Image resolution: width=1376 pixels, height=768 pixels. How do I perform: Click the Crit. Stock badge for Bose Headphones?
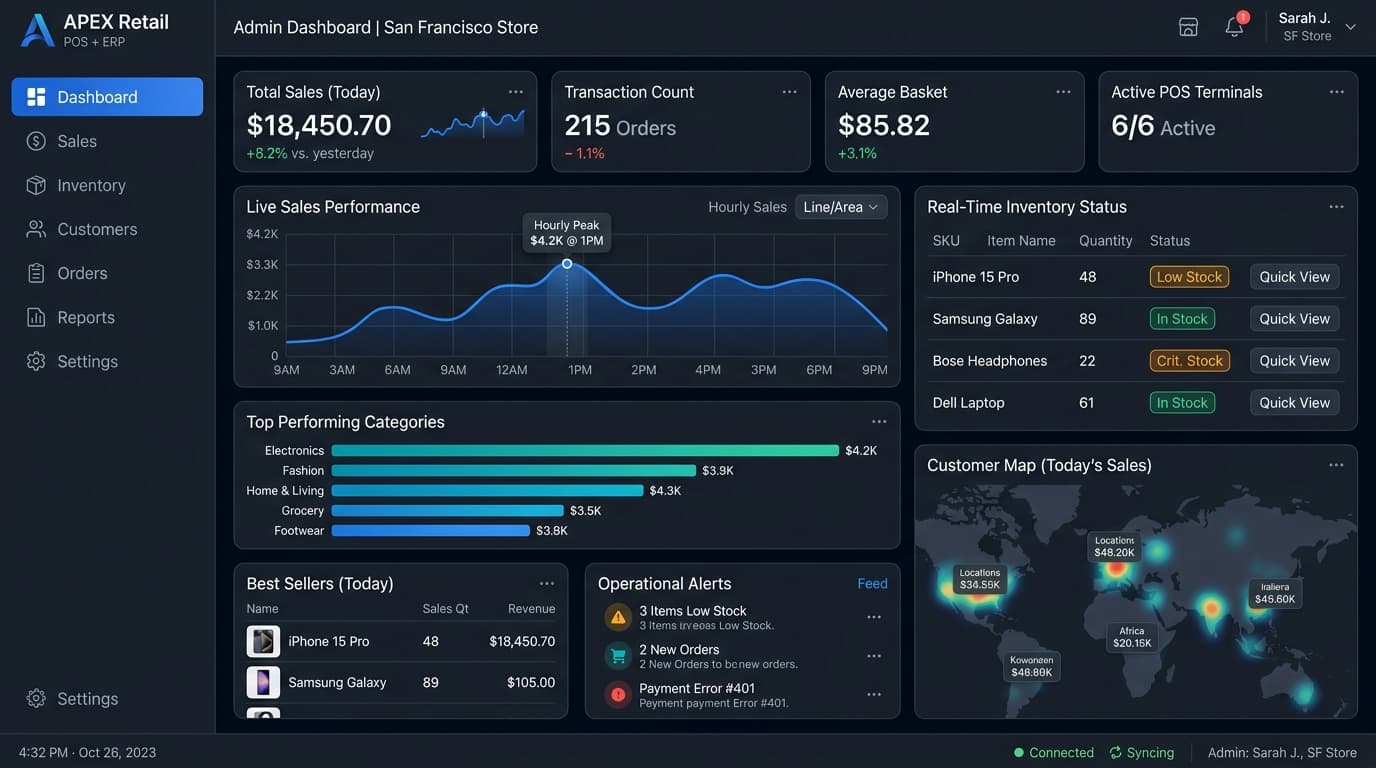pyautogui.click(x=1190, y=361)
